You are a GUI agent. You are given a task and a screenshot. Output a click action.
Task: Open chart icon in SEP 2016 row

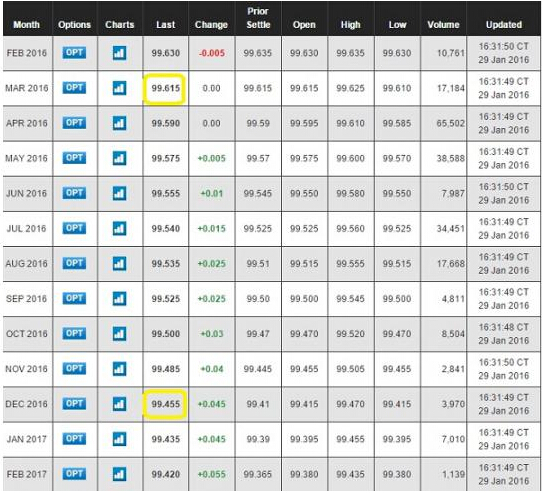[x=119, y=299]
